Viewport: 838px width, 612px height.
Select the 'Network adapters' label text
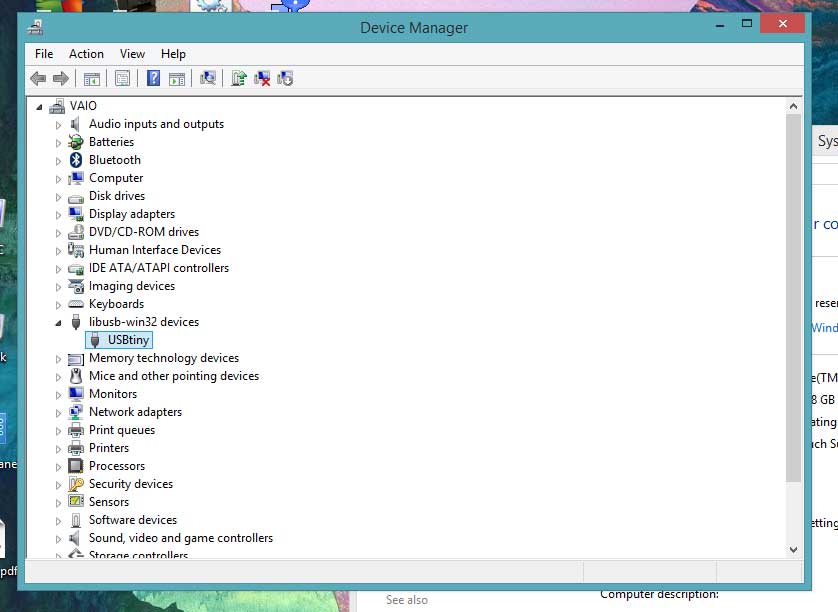point(135,412)
